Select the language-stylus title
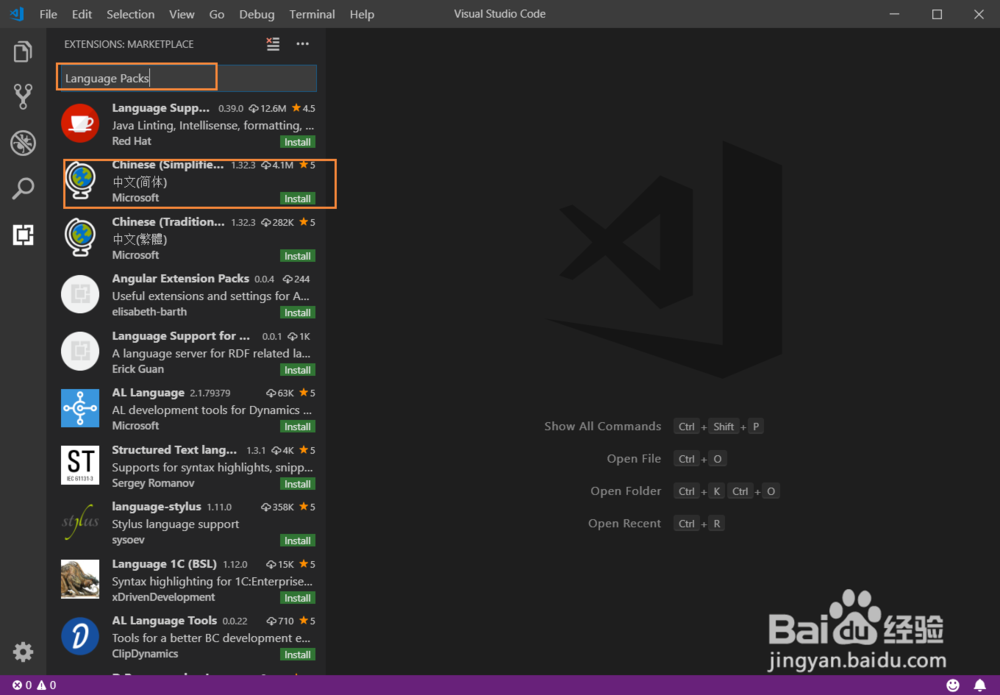The height and width of the screenshot is (695, 1000). pyautogui.click(x=156, y=507)
